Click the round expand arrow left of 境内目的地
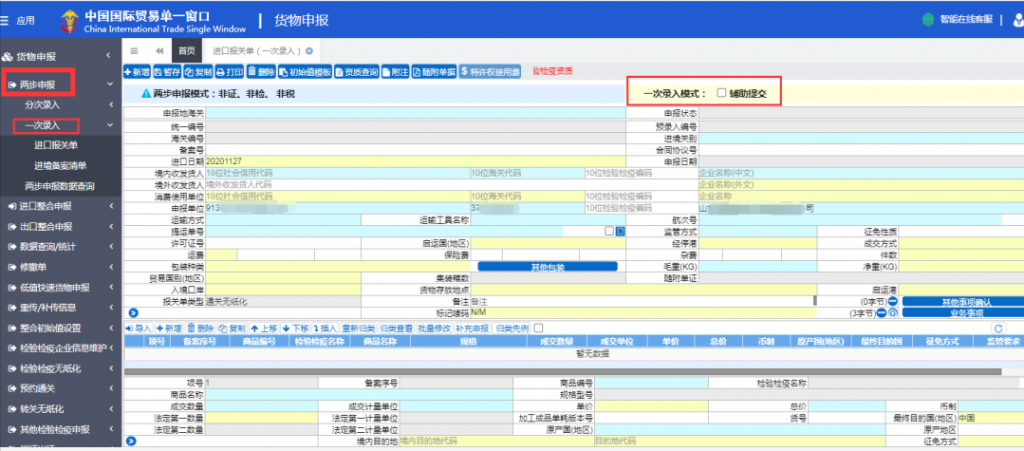This screenshot has width=1024, height=451. pyautogui.click(x=131, y=442)
